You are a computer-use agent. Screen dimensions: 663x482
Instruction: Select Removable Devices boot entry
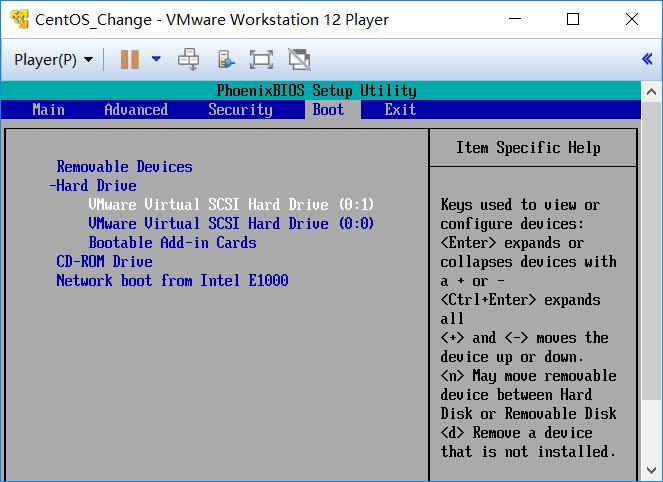[x=124, y=167]
